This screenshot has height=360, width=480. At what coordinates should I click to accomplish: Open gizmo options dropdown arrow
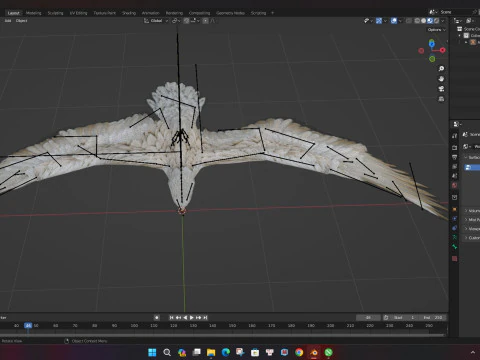click(x=385, y=21)
